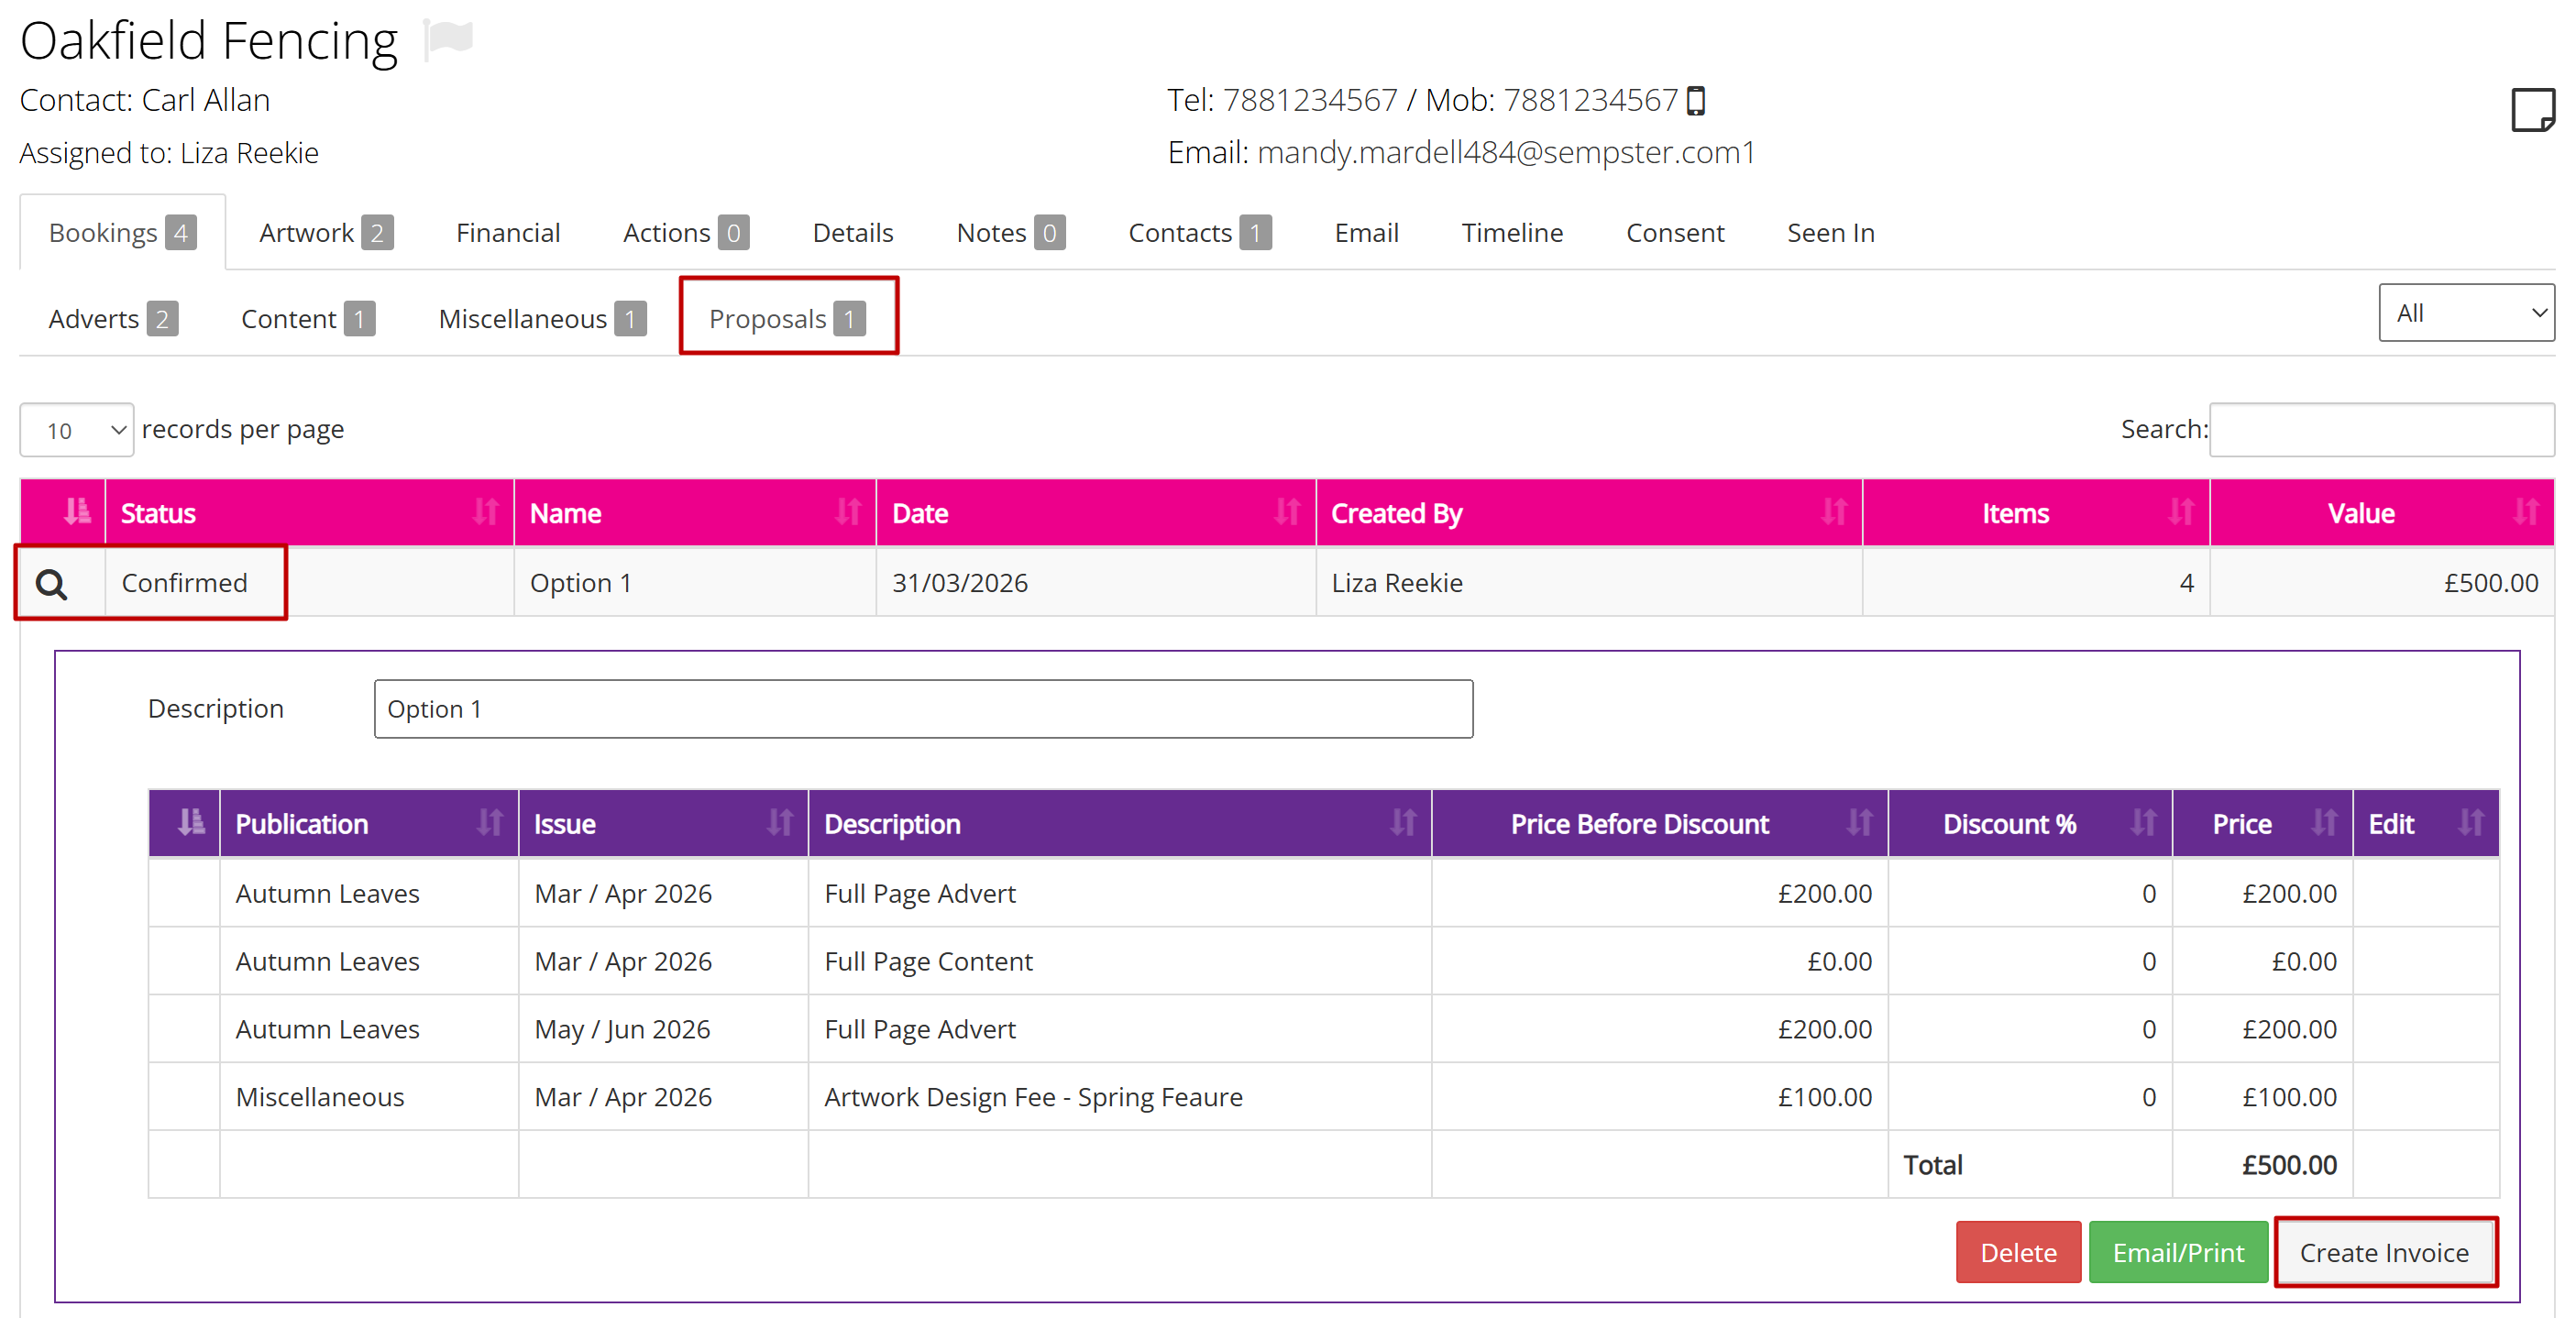Viewport: 2576px width, 1318px height.
Task: Click the Tel number 7881234567 link
Action: point(1309,100)
